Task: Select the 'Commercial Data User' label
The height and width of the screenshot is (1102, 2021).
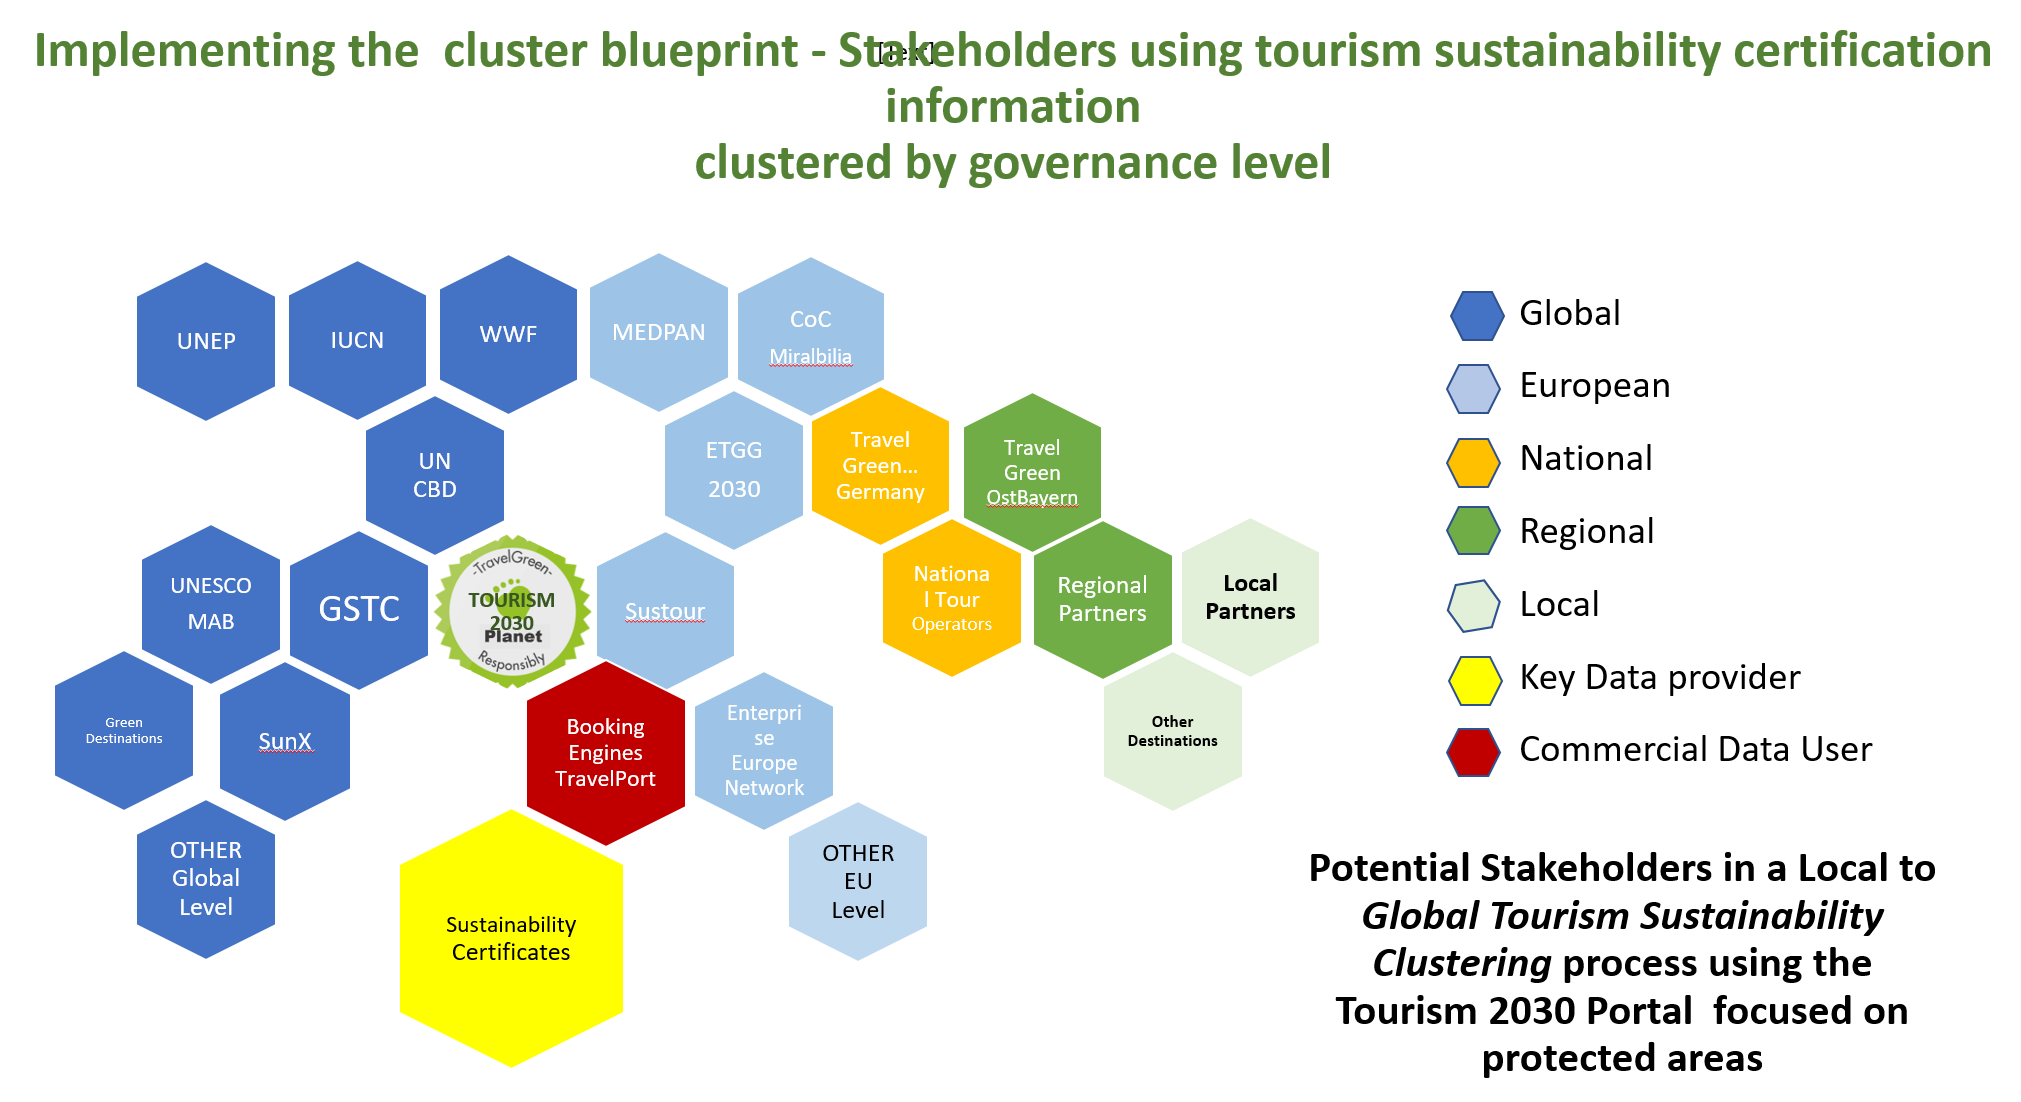Action: (x=1696, y=749)
